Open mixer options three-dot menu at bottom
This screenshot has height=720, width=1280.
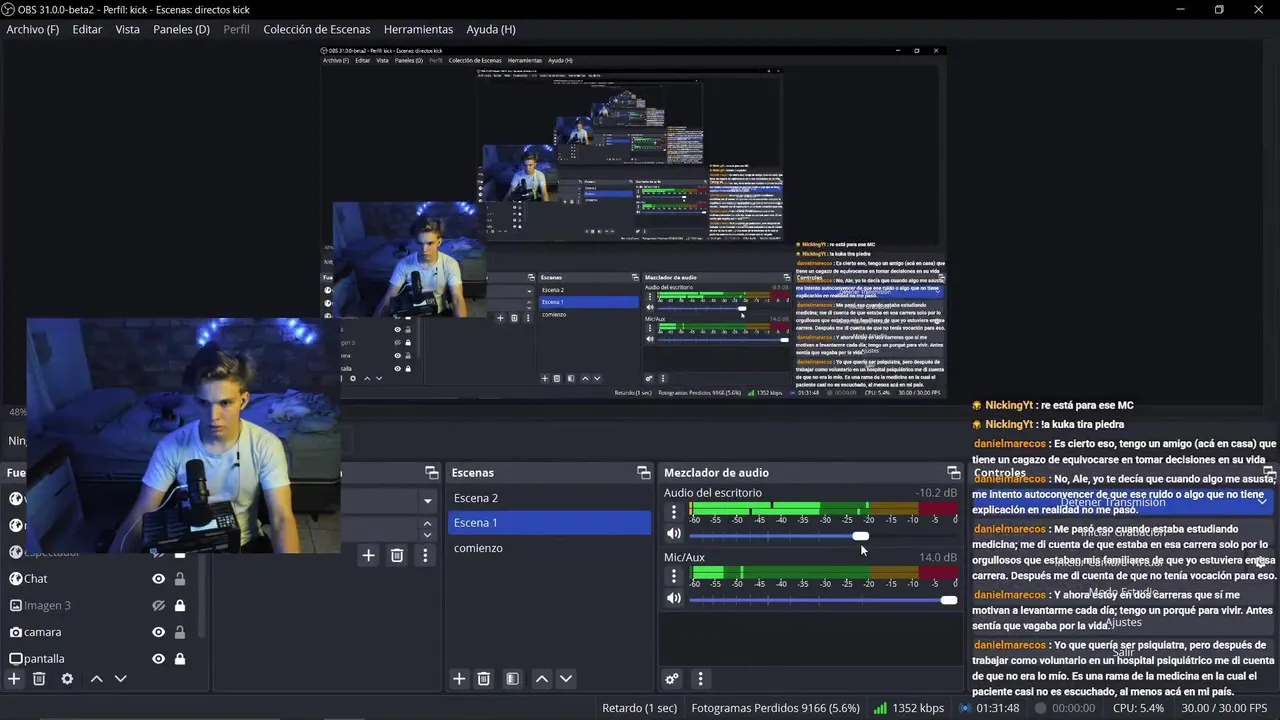700,679
